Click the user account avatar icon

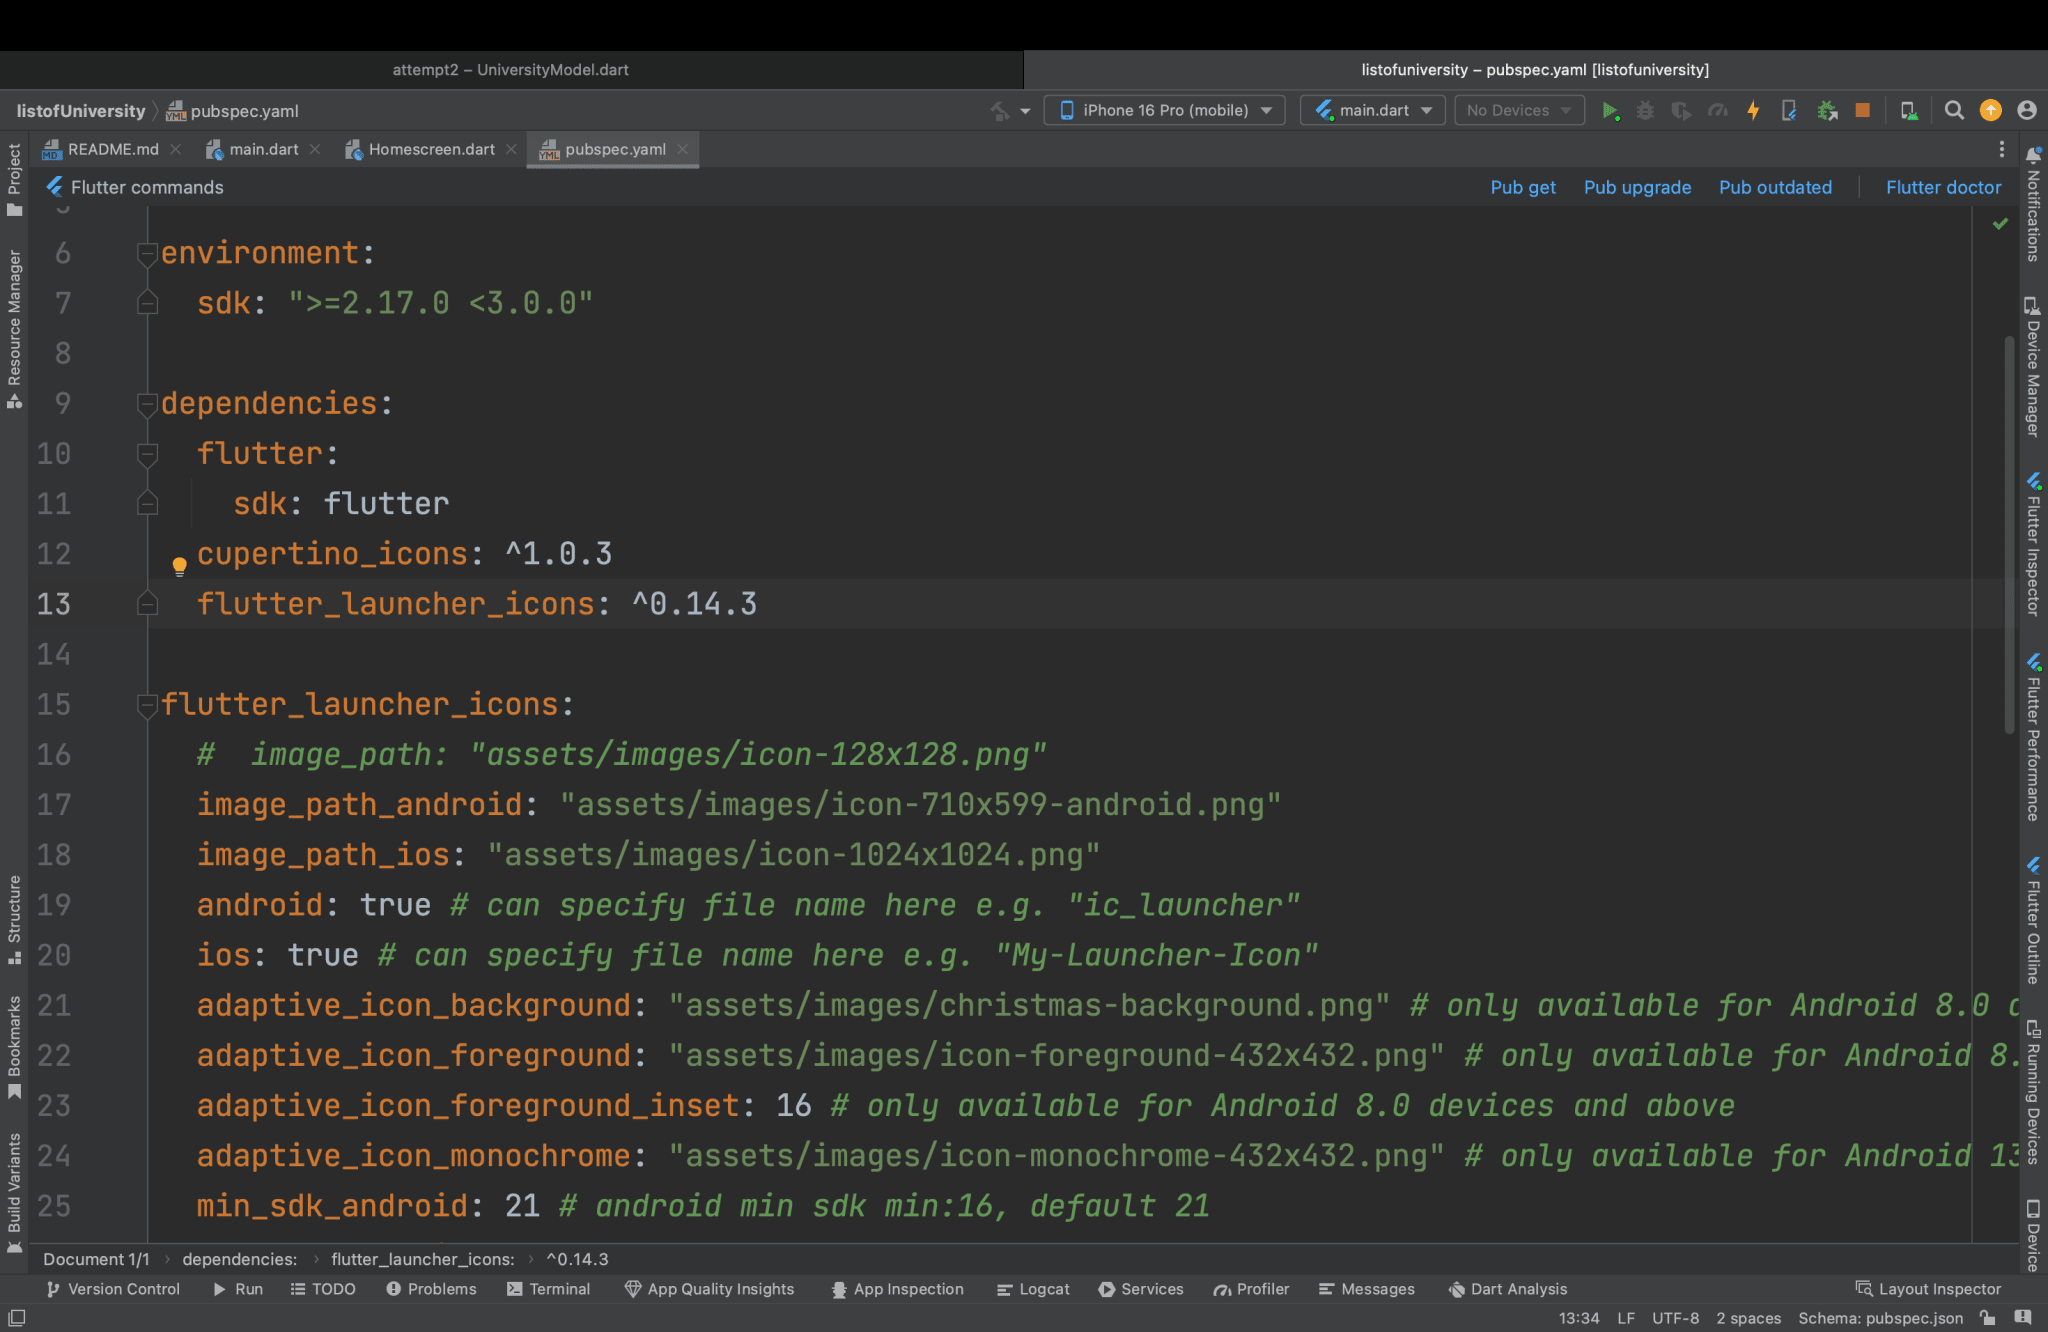(x=2027, y=111)
